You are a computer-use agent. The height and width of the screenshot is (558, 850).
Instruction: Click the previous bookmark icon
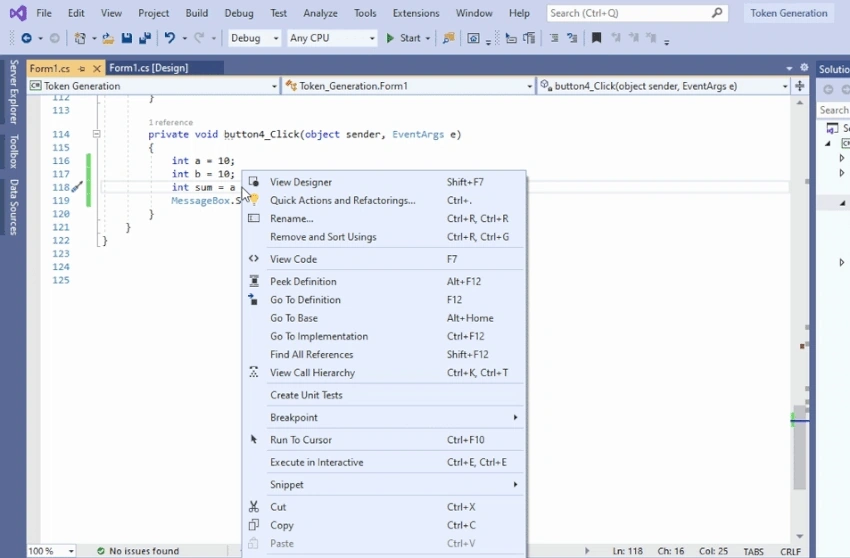[x=616, y=38]
